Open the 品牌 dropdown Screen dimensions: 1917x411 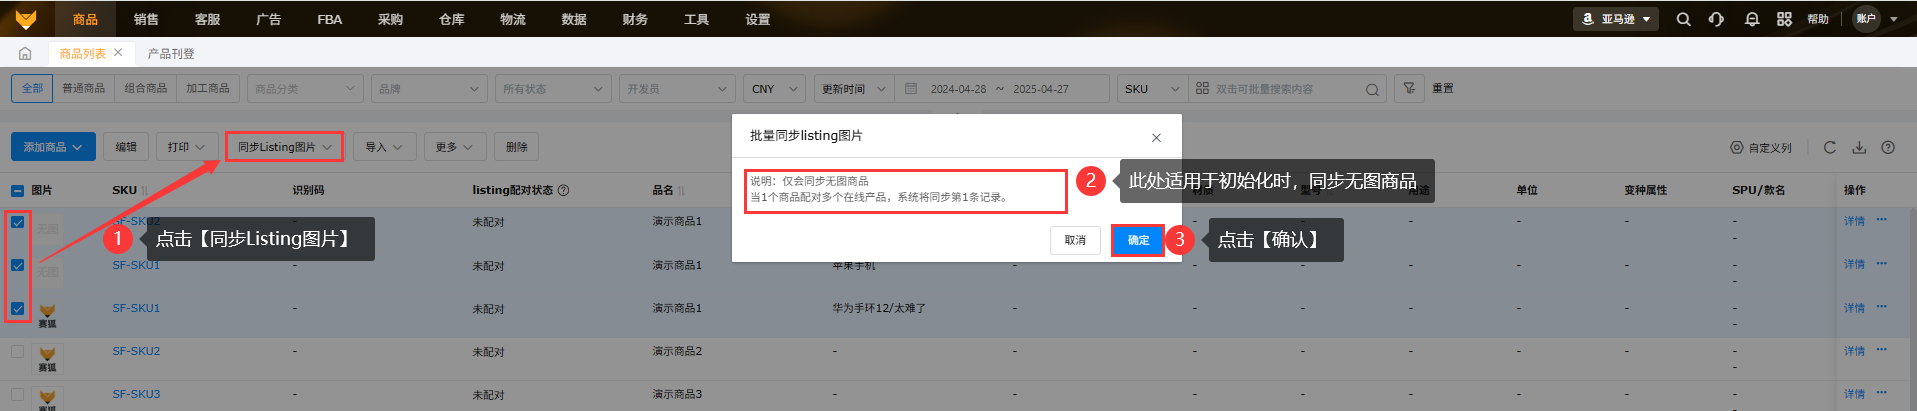428,88
